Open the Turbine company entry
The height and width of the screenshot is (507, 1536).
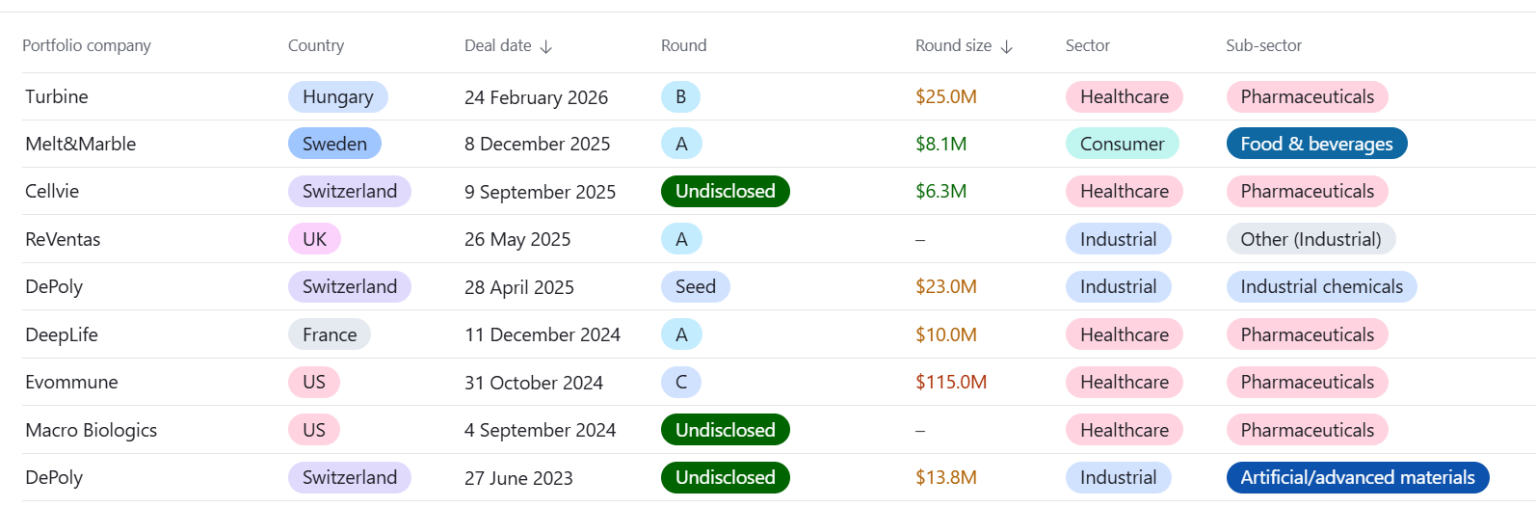(x=57, y=97)
